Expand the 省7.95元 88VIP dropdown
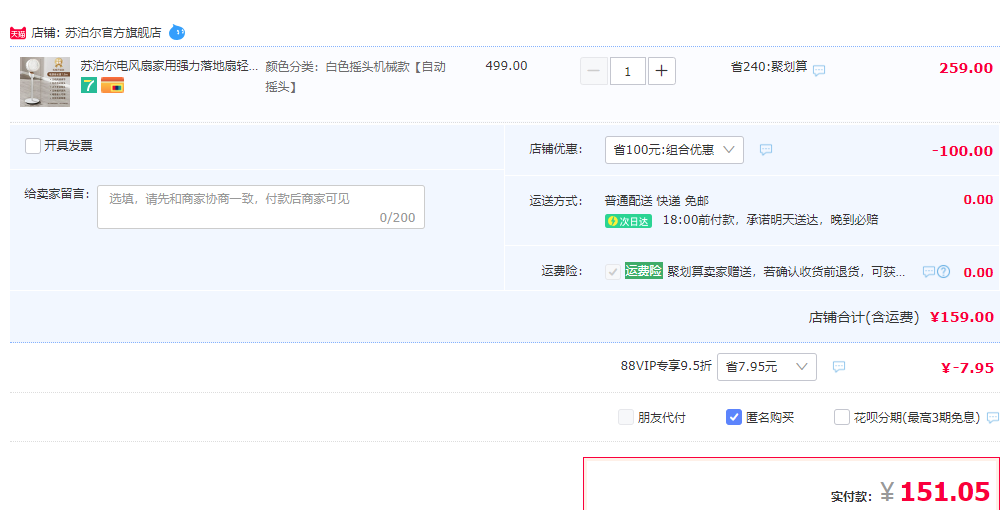The image size is (1003, 510). [766, 367]
